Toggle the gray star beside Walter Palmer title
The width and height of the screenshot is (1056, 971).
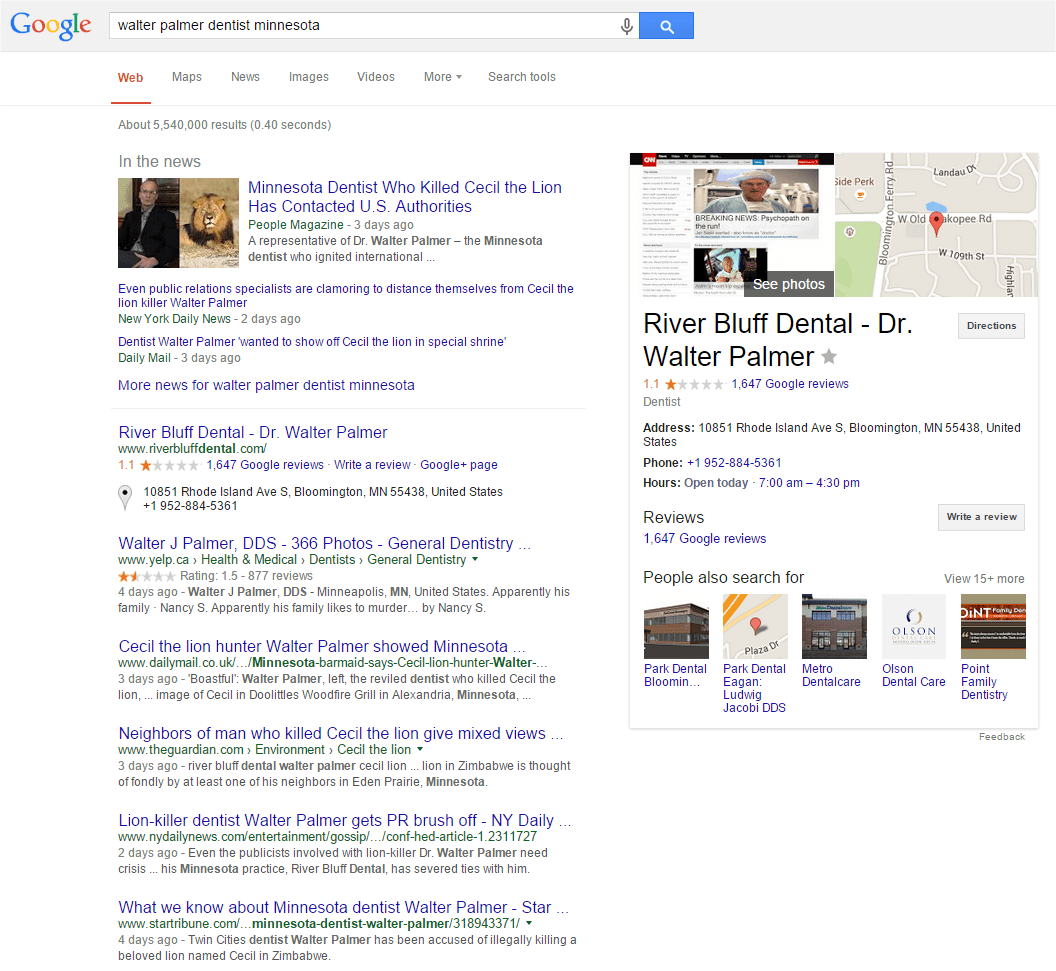[x=829, y=357]
